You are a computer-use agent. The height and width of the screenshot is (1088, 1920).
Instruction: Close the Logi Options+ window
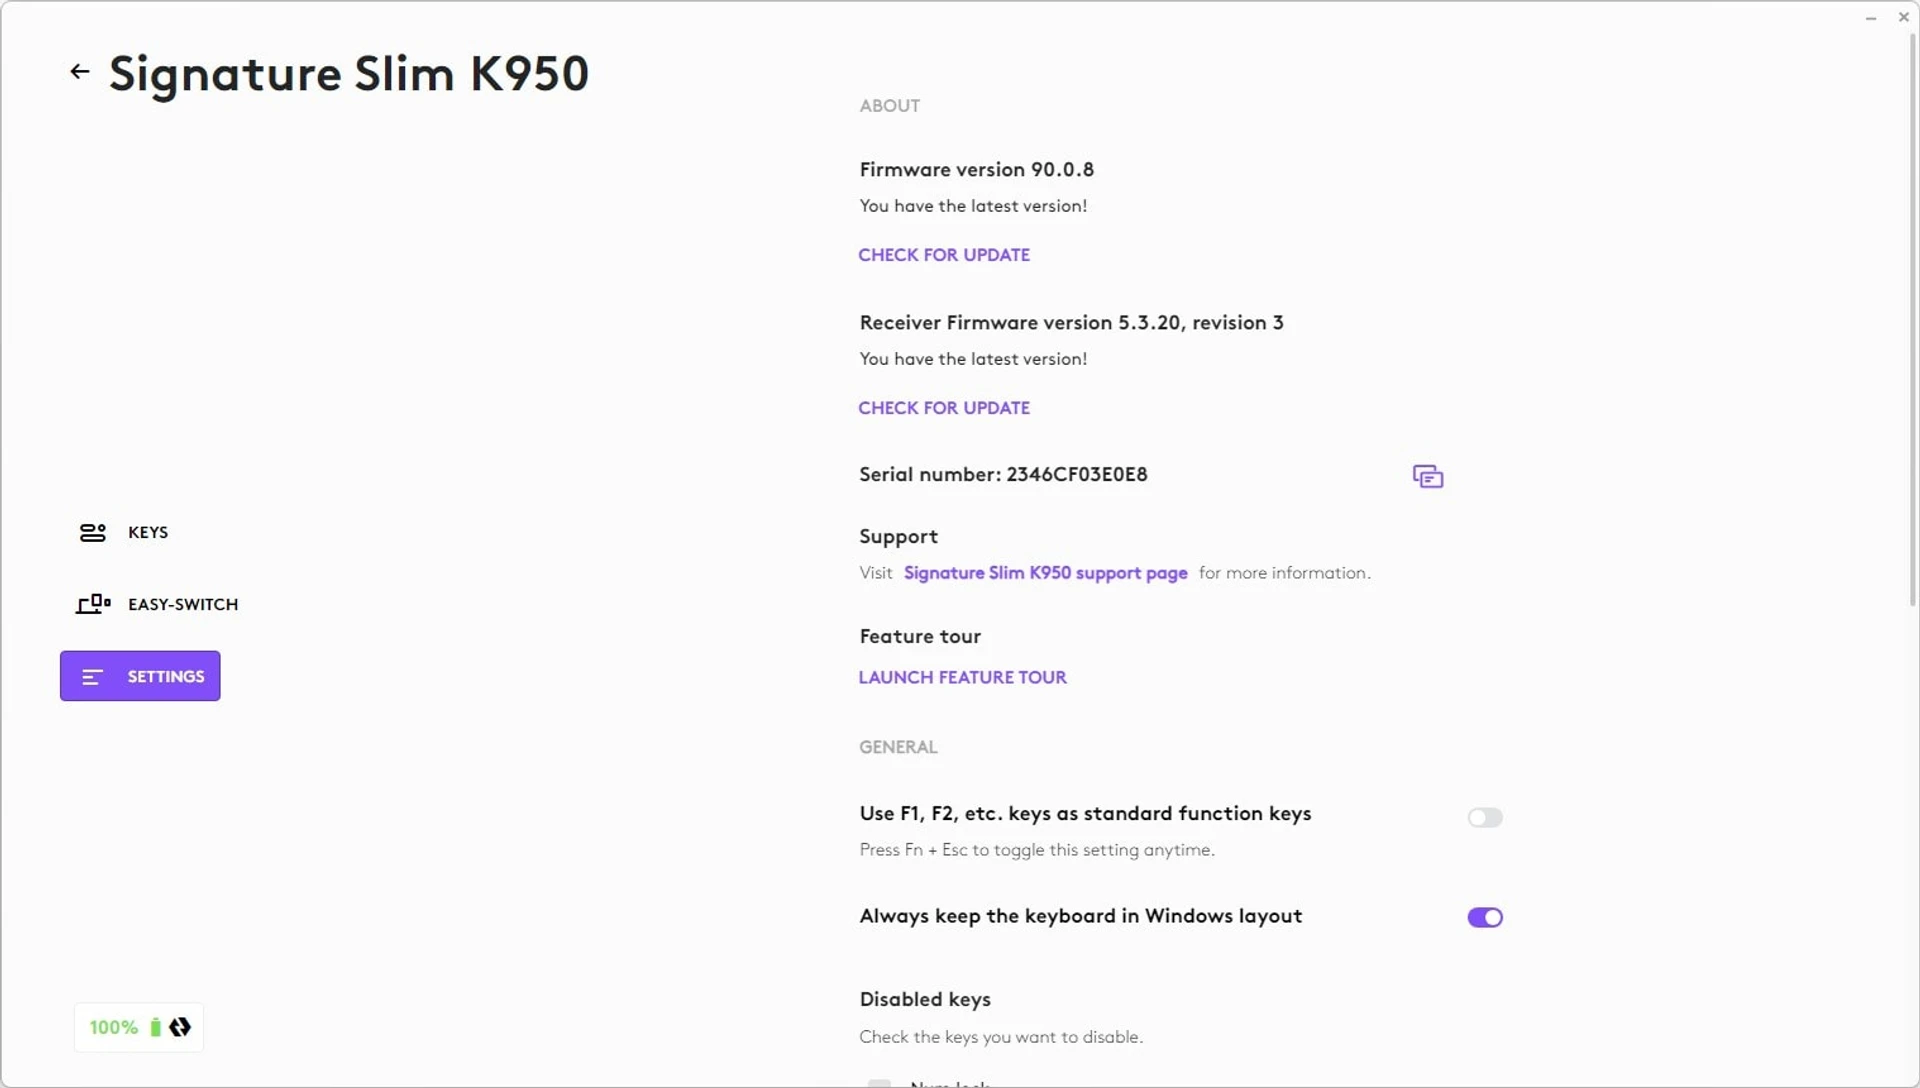pyautogui.click(x=1904, y=17)
